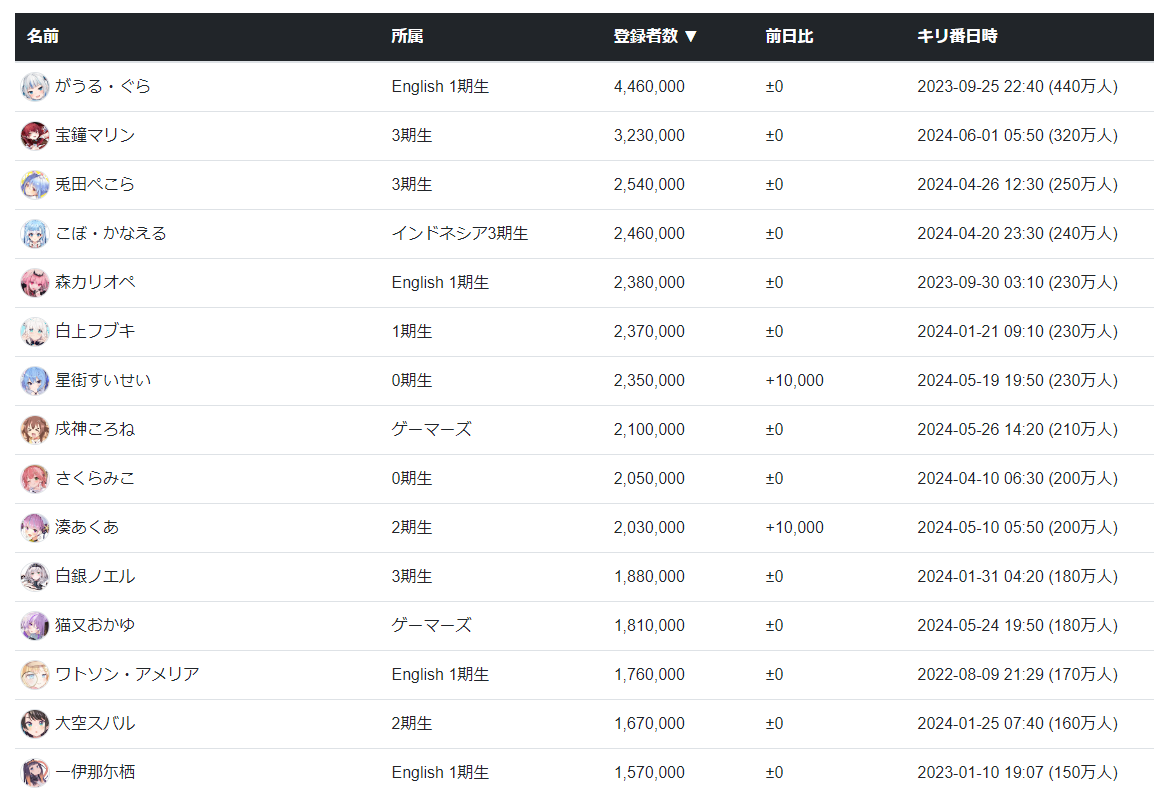Select インドネシア3期生 affiliation cell

coord(460,233)
